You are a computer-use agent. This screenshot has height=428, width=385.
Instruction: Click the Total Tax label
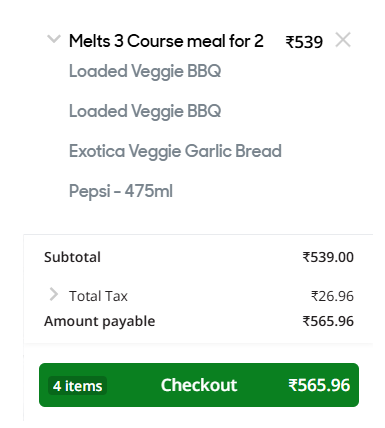point(98,296)
